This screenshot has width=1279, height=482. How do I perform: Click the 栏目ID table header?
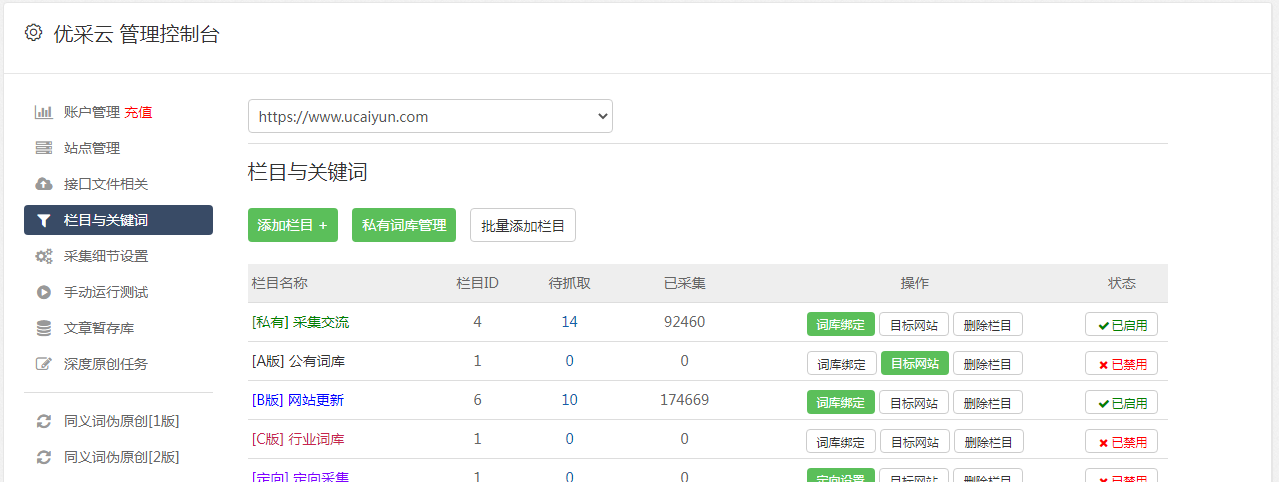(477, 283)
